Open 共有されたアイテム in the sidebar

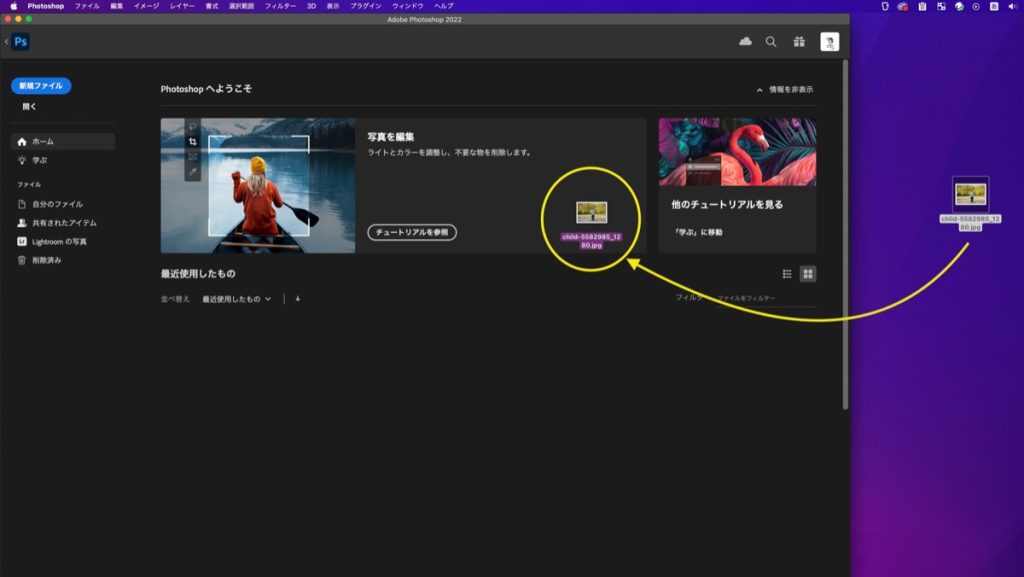coord(63,223)
